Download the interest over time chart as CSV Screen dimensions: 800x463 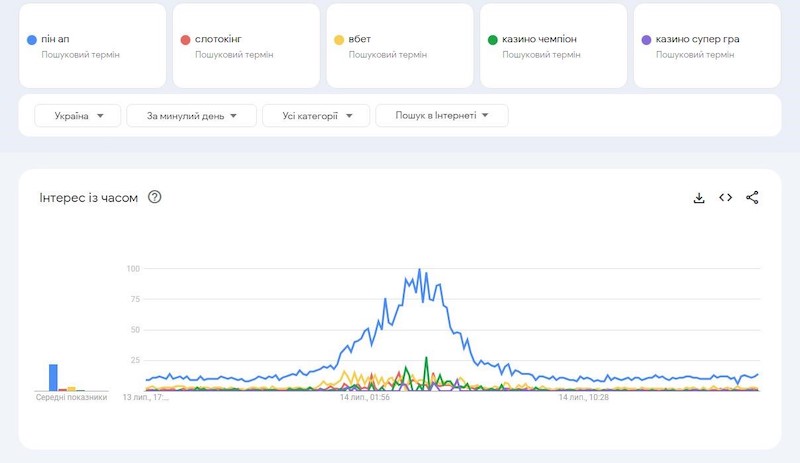click(699, 198)
